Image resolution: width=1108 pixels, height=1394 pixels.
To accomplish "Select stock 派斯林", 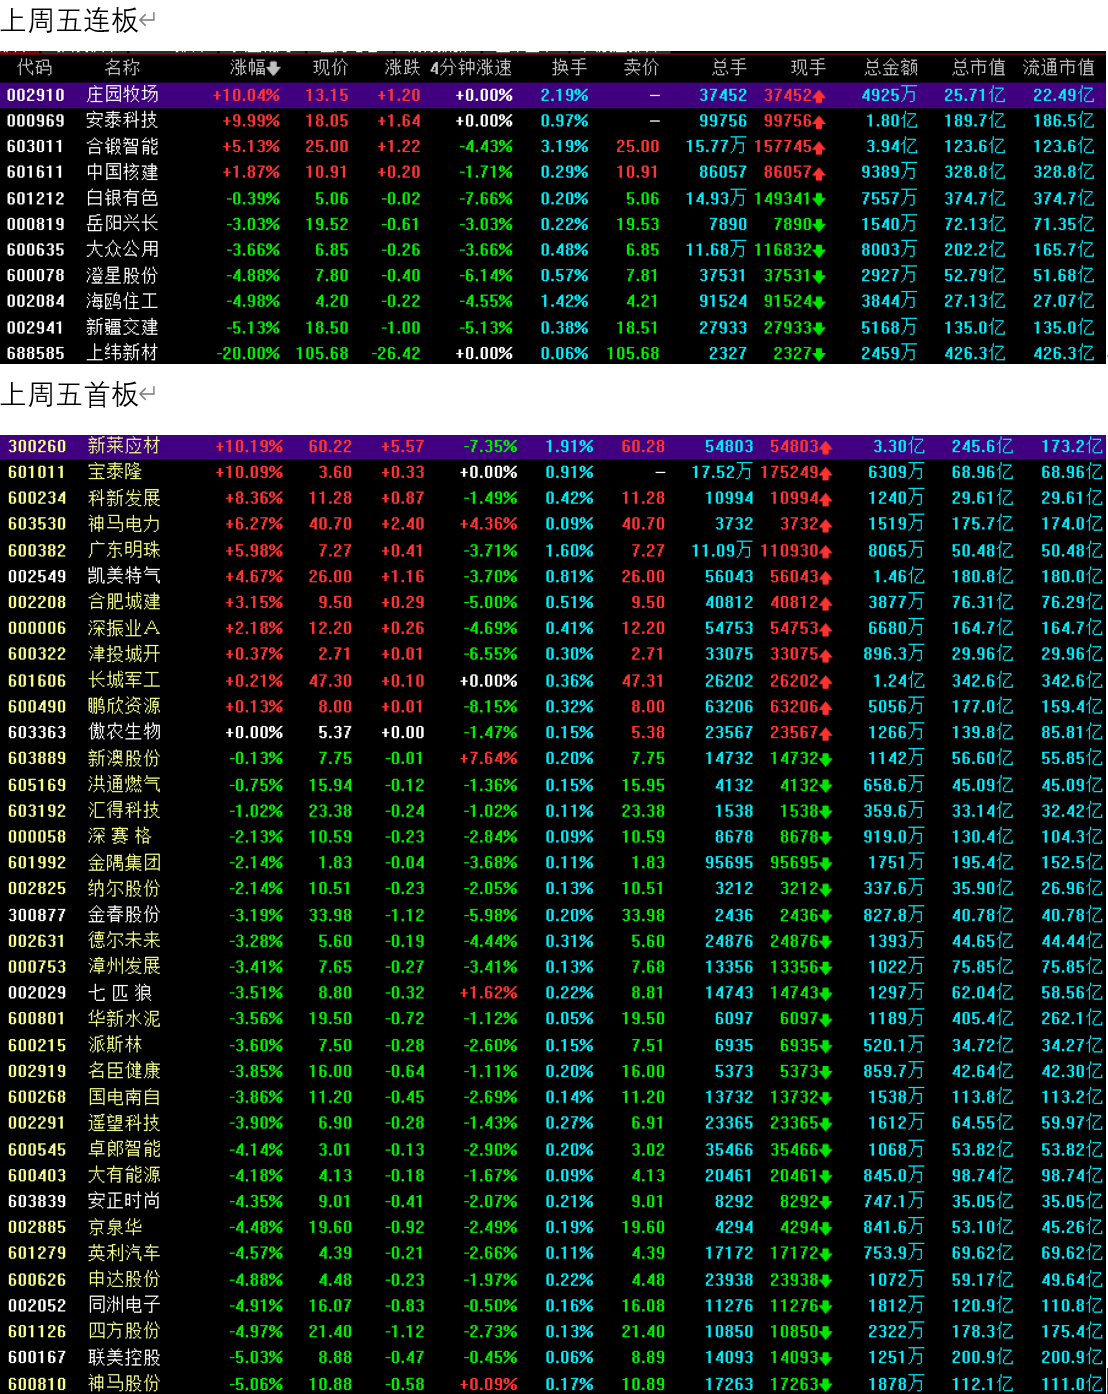I will (115, 1045).
